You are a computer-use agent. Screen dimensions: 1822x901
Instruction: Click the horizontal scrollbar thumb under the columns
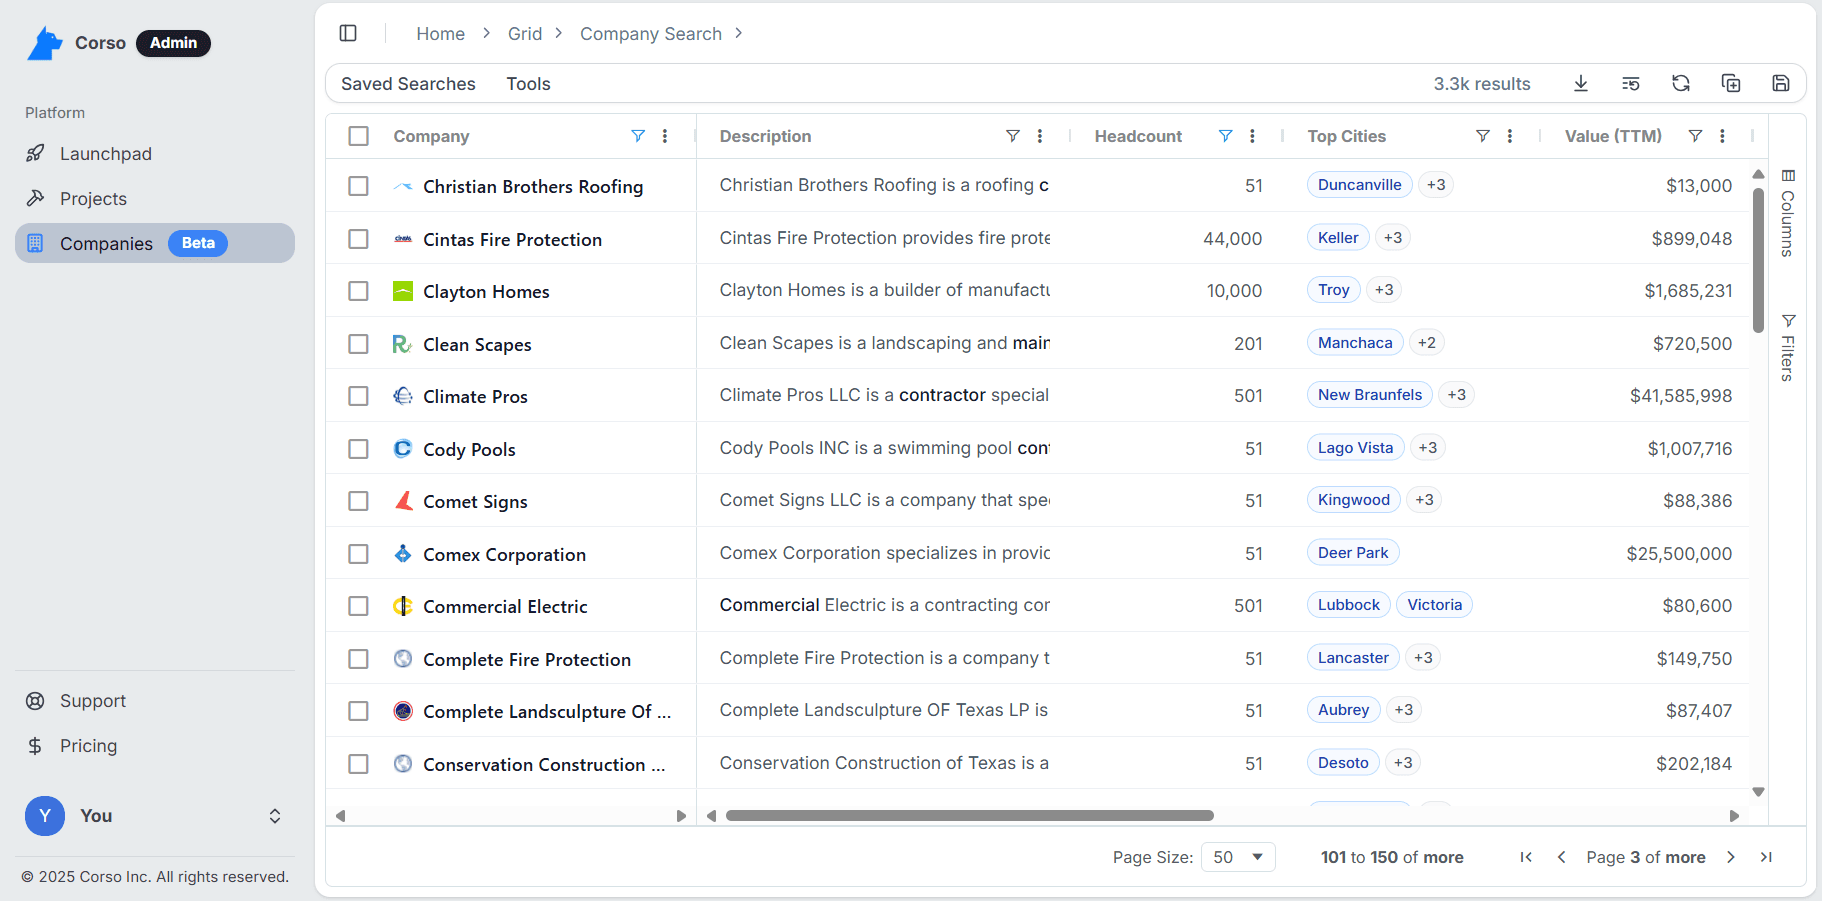point(970,816)
